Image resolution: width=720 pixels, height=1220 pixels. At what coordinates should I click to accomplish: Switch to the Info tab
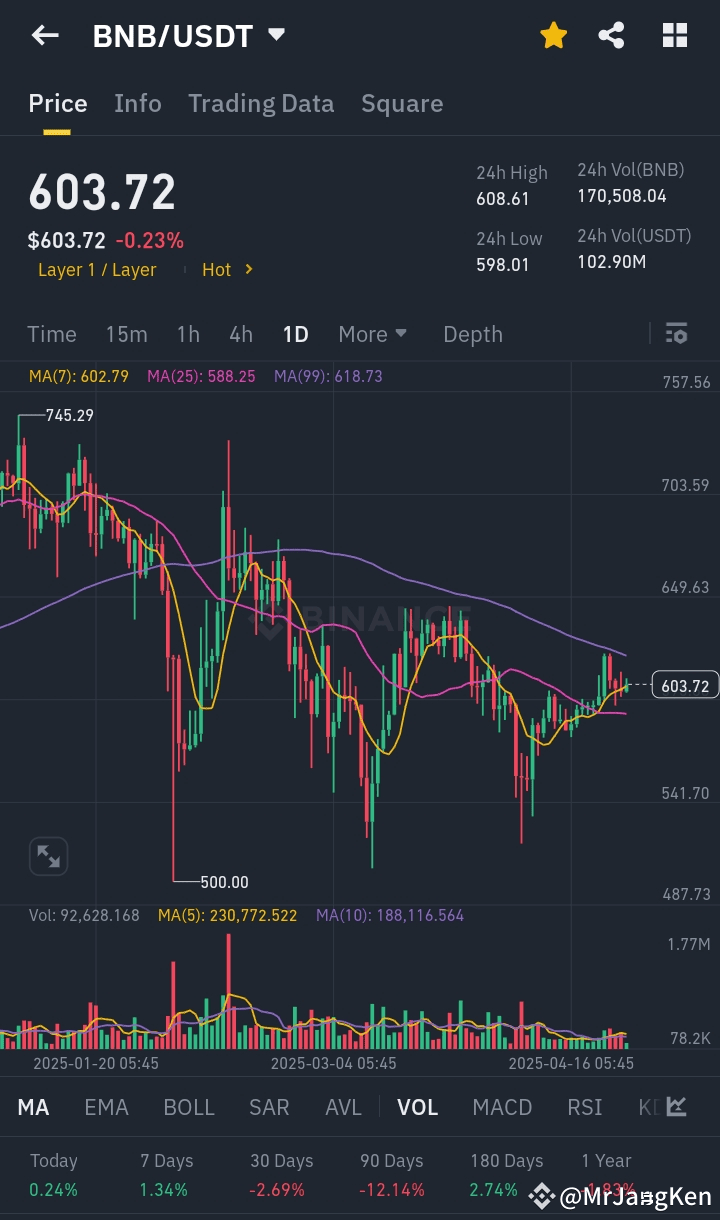(138, 104)
